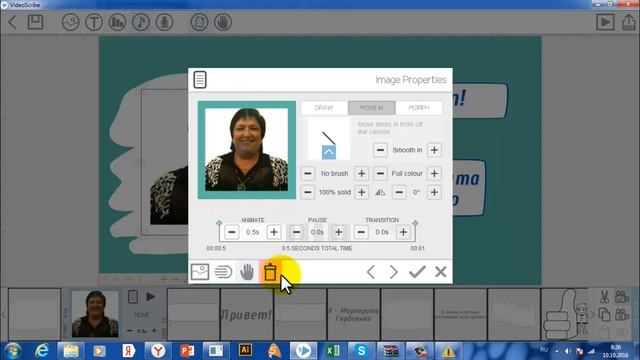Select the portrait thumbnail in the timeline
Screen dimensions: 640x360
(95, 313)
